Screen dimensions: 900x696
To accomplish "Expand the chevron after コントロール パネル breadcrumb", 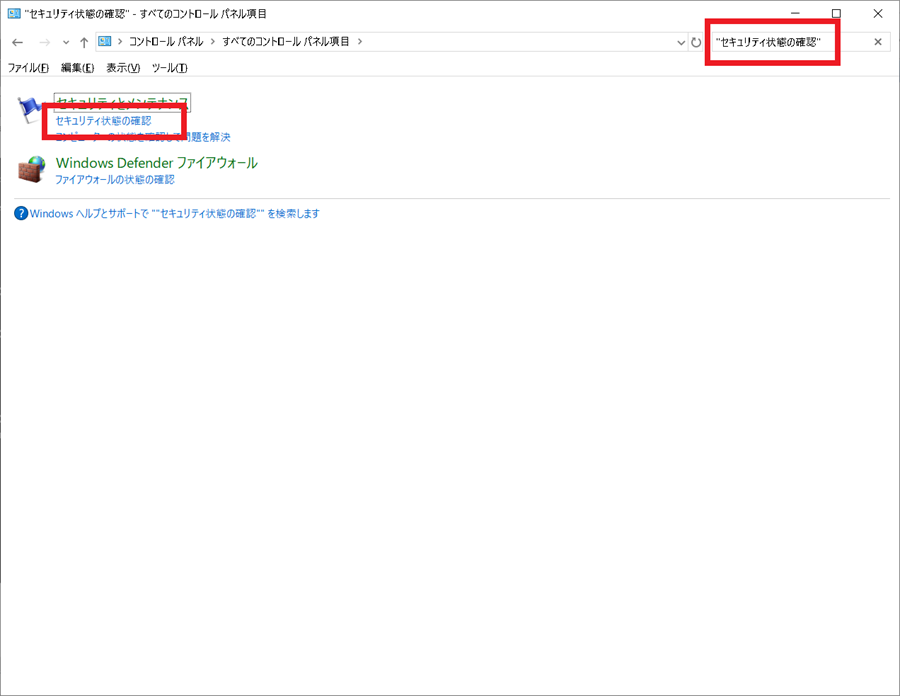I will (213, 42).
